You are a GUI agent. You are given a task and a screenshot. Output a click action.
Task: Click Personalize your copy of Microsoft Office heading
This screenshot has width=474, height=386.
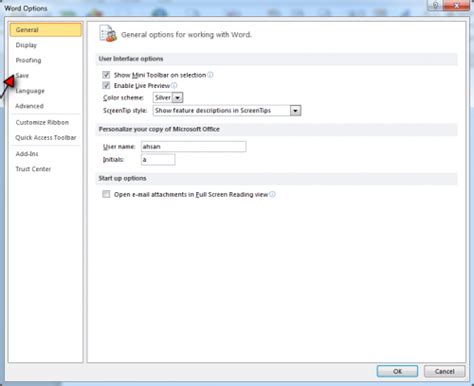tap(159, 129)
